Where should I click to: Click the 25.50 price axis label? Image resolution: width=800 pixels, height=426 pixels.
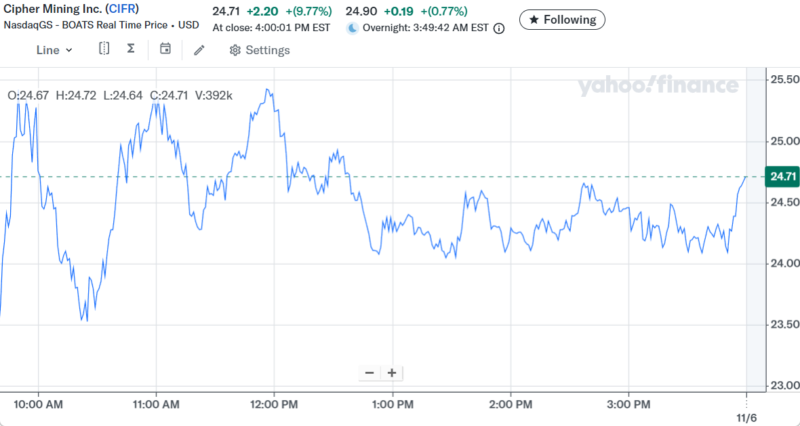tap(780, 79)
